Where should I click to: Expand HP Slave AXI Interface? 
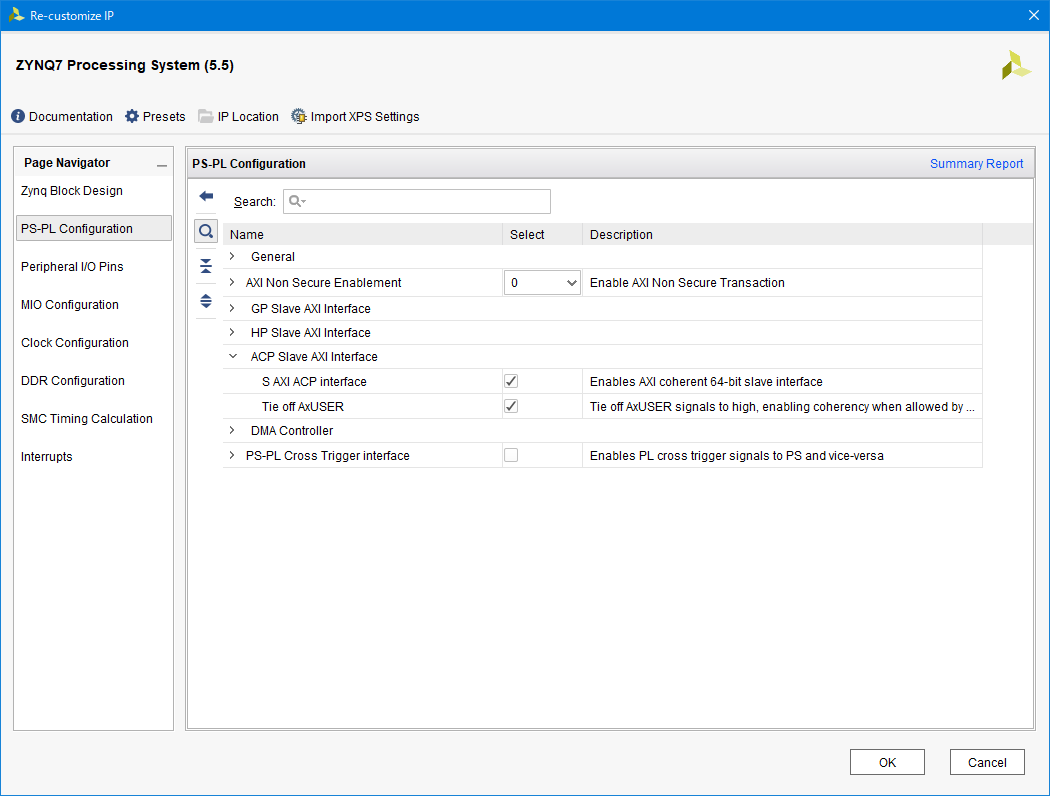point(232,332)
